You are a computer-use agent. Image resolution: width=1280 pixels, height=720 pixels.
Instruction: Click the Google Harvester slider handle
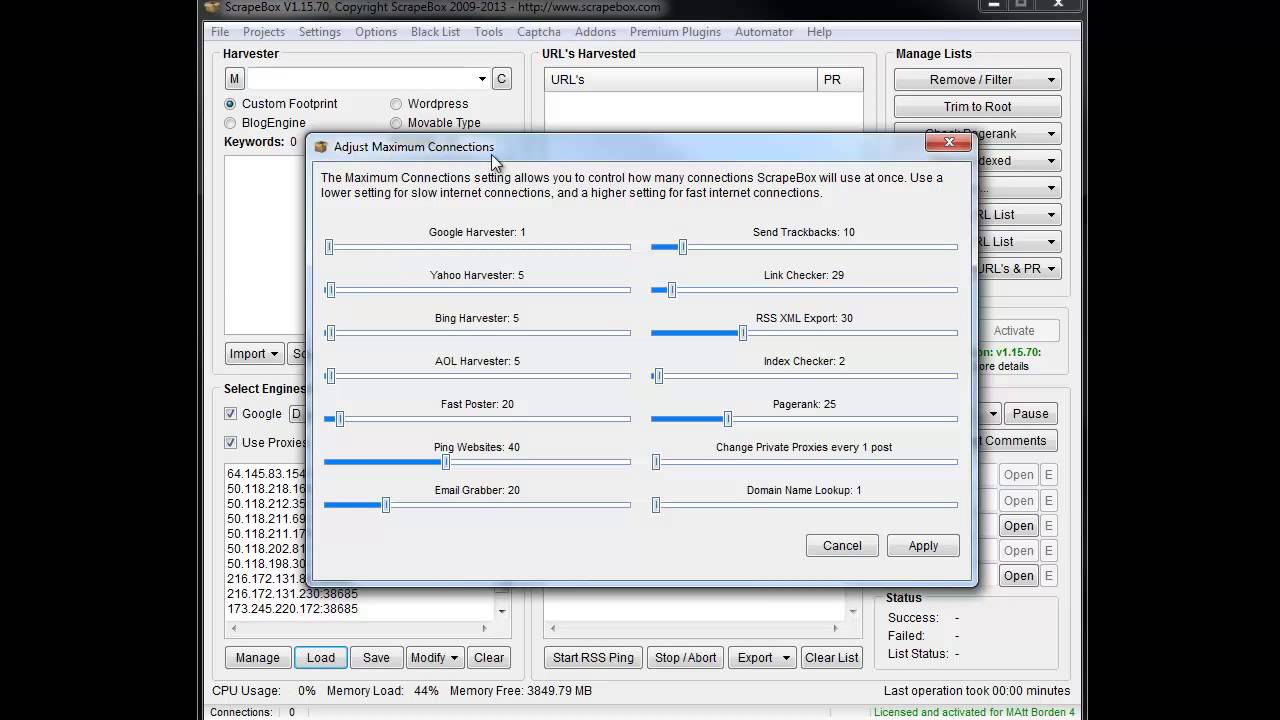click(x=329, y=247)
